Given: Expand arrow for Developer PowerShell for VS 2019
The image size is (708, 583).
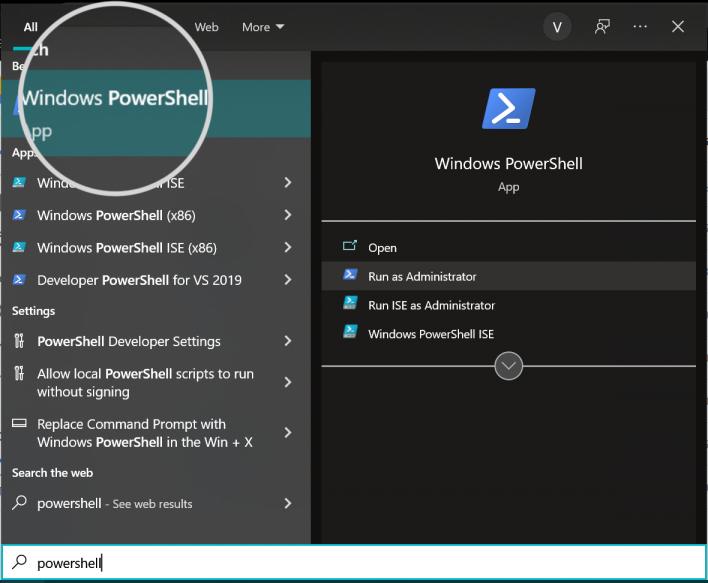Looking at the screenshot, I should pyautogui.click(x=288, y=280).
